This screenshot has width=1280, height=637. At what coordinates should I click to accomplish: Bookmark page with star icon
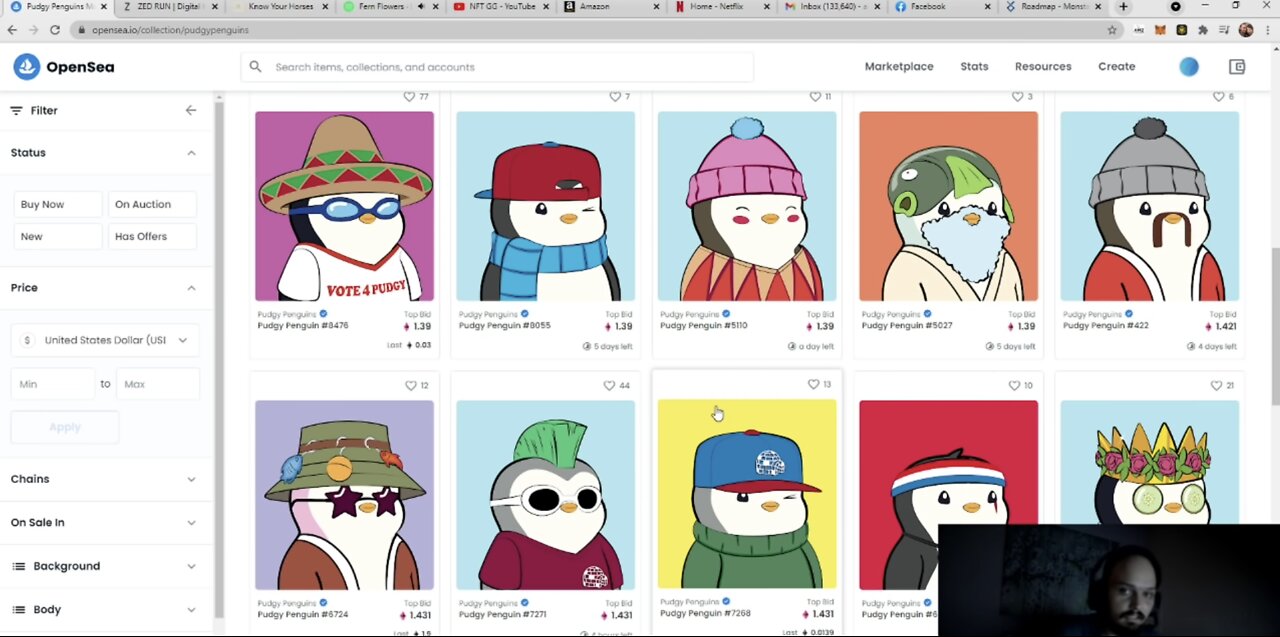pos(1112,30)
